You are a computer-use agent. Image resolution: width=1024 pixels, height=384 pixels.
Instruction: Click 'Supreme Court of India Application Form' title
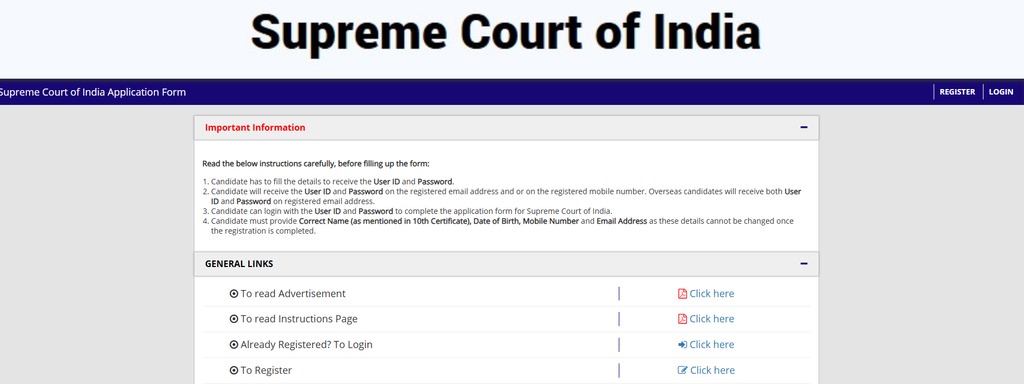(x=92, y=92)
